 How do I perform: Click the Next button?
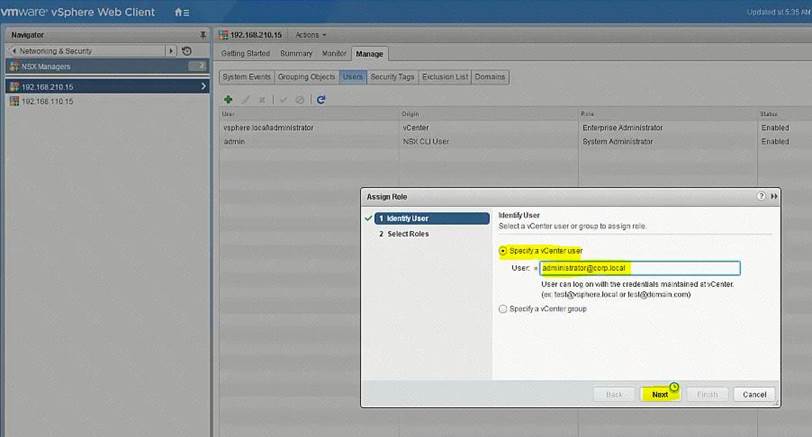(660, 394)
